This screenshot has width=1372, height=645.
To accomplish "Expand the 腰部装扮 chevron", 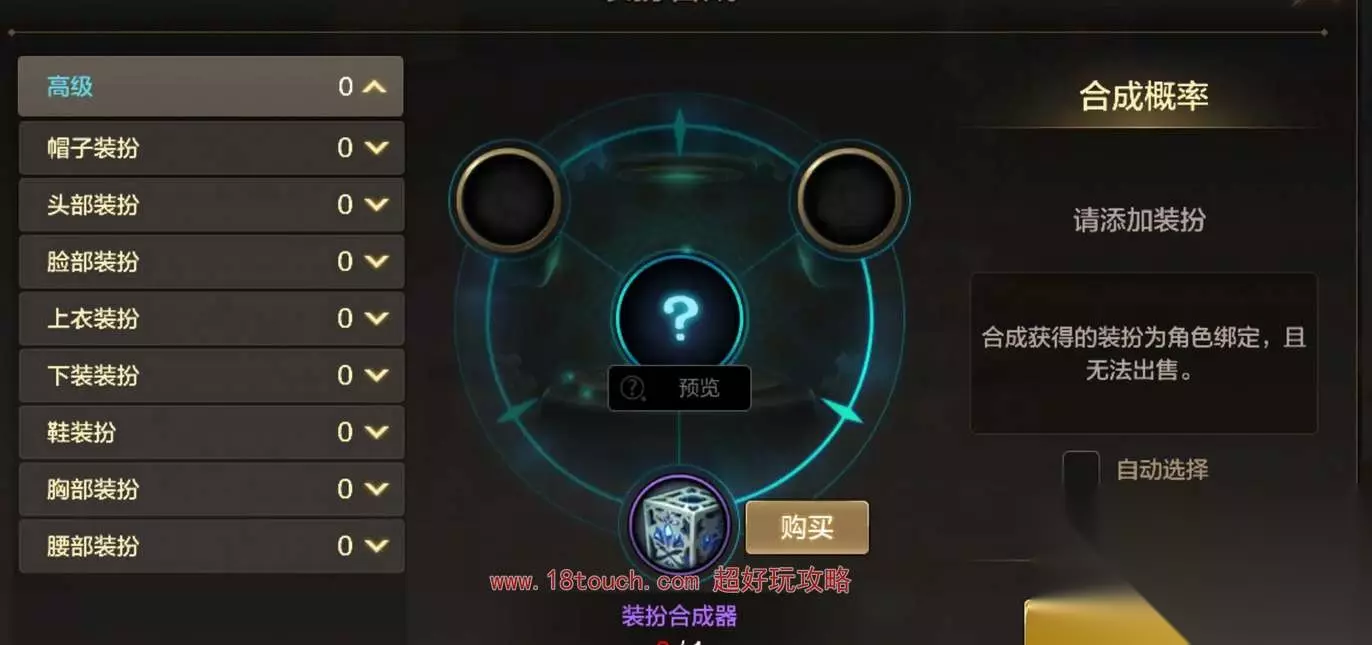I will [x=376, y=546].
